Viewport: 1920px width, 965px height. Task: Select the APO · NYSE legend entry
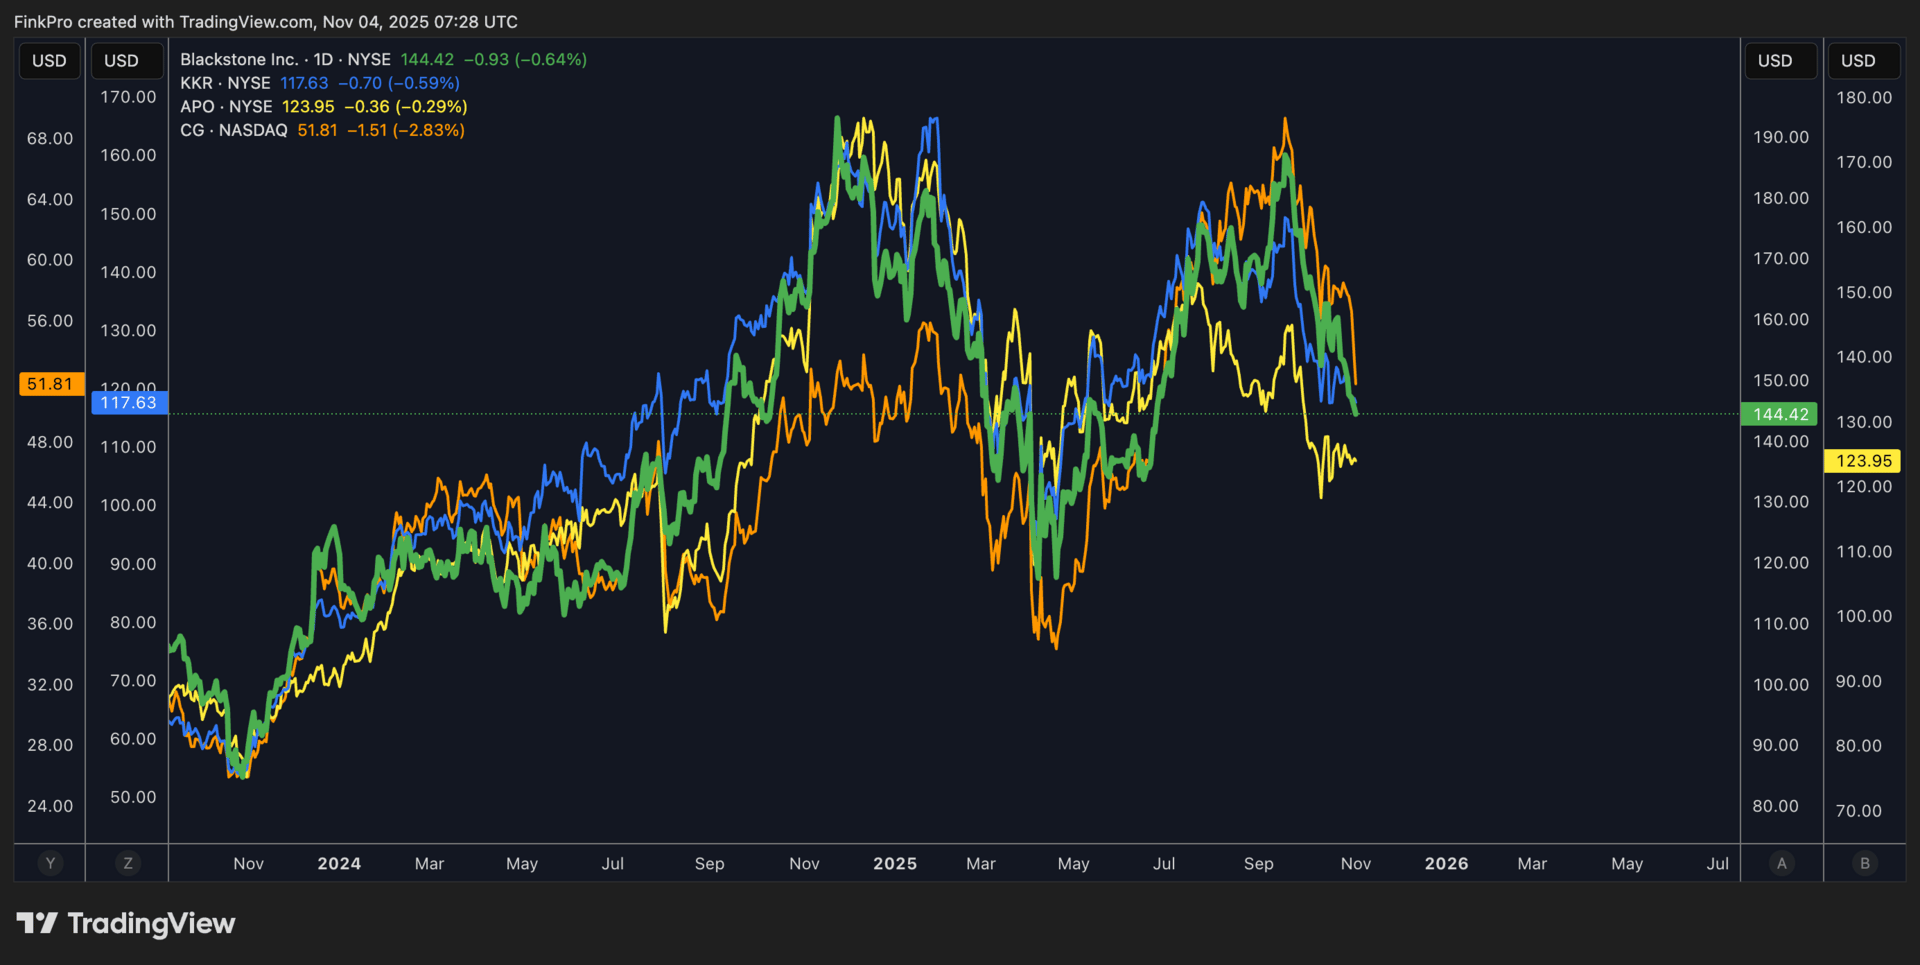(226, 107)
